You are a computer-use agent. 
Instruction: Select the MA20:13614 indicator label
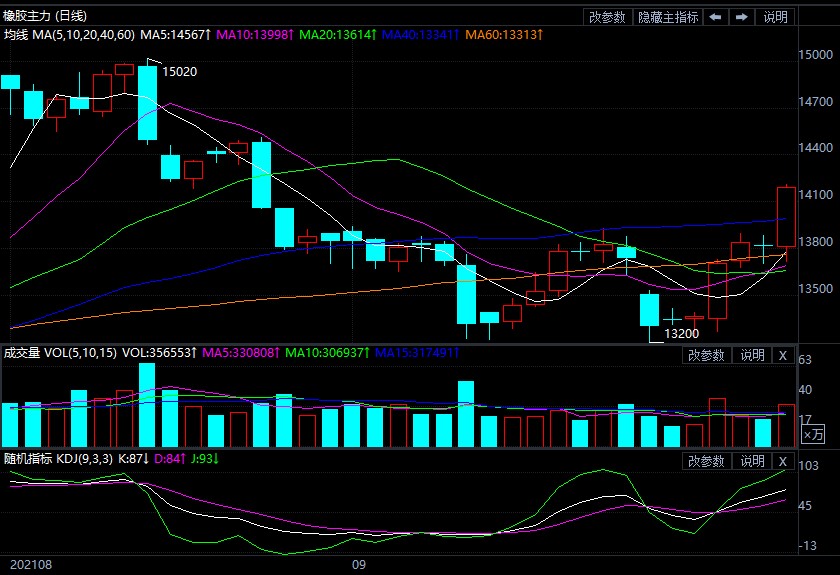[x=338, y=35]
